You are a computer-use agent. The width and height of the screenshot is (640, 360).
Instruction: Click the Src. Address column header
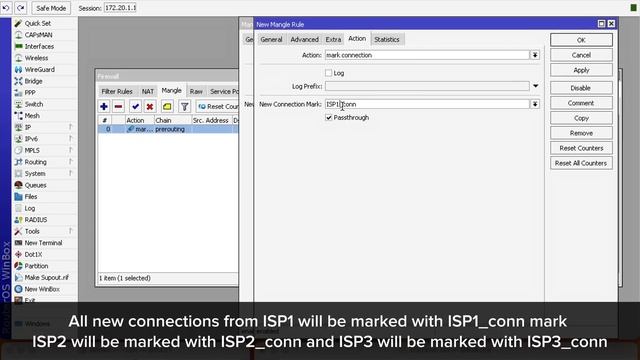click(211, 120)
